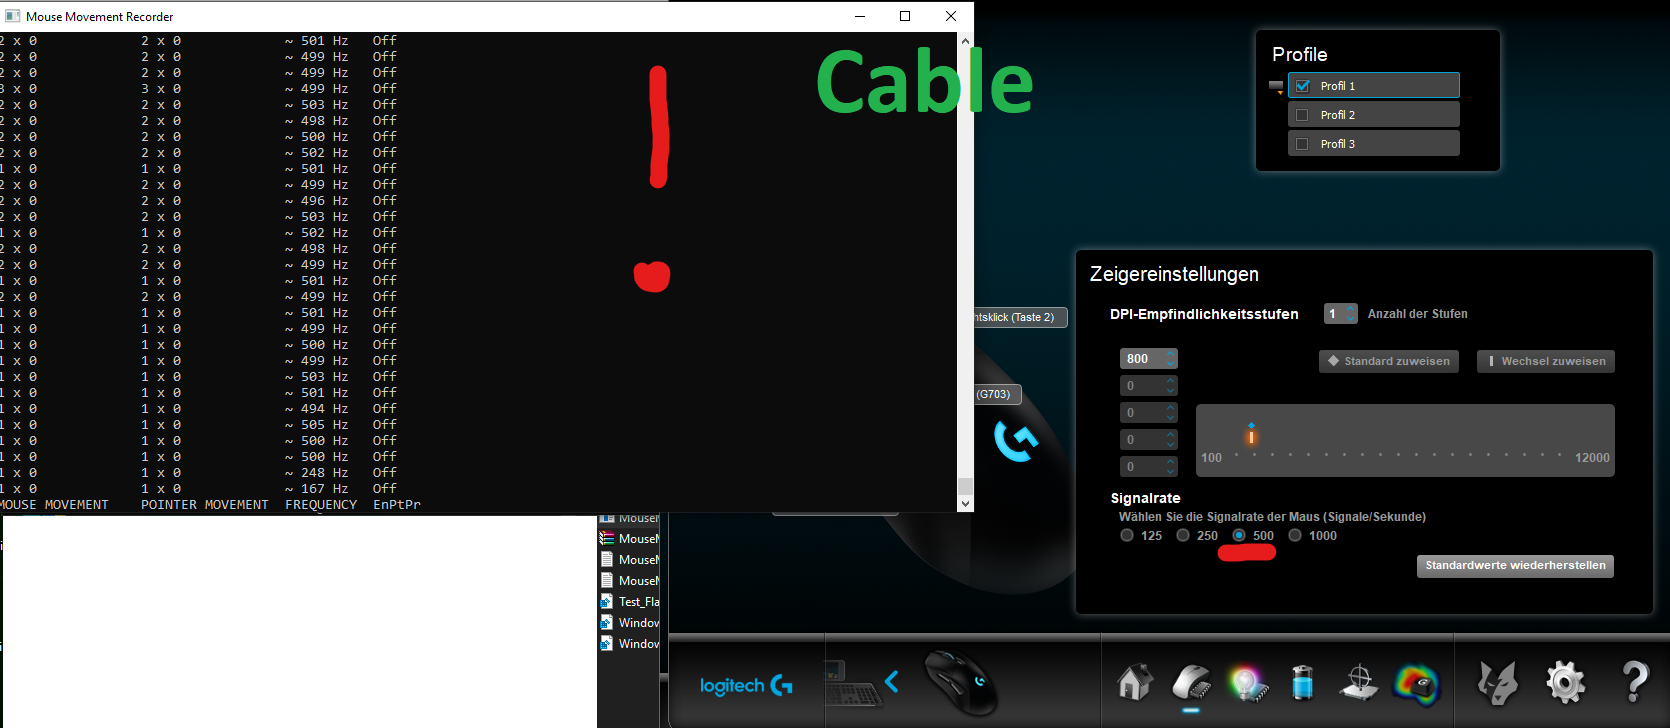Viewport: 1670px width, 728px height.
Task: Open the battery status icon
Action: click(x=1302, y=683)
